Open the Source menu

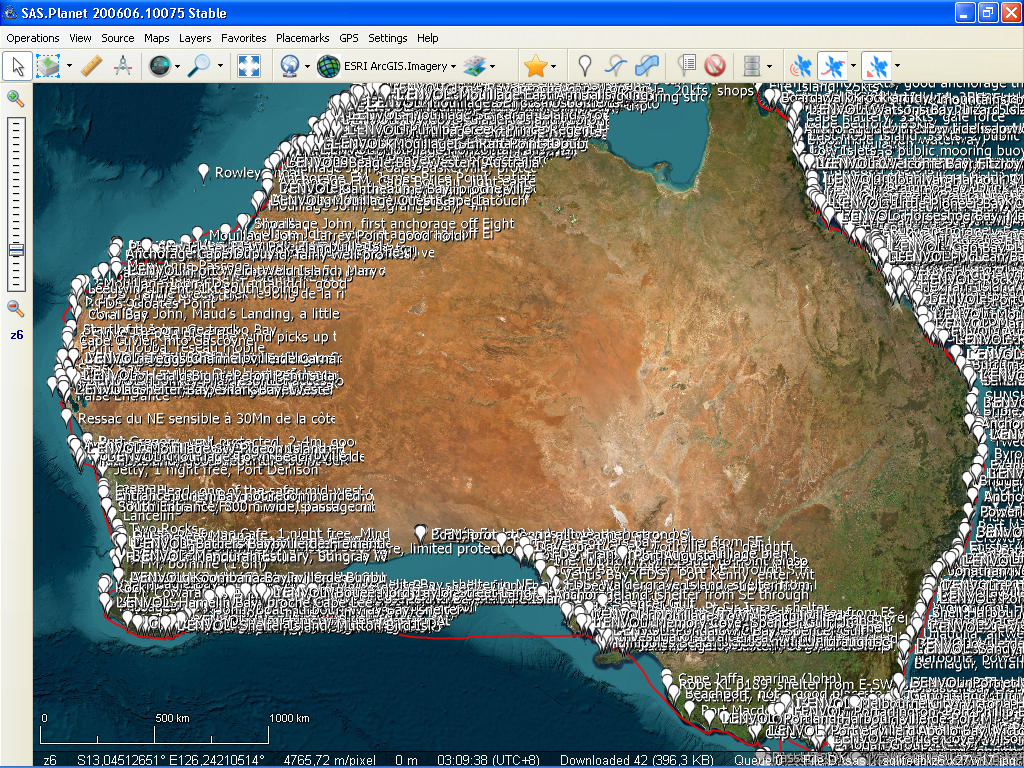click(118, 38)
